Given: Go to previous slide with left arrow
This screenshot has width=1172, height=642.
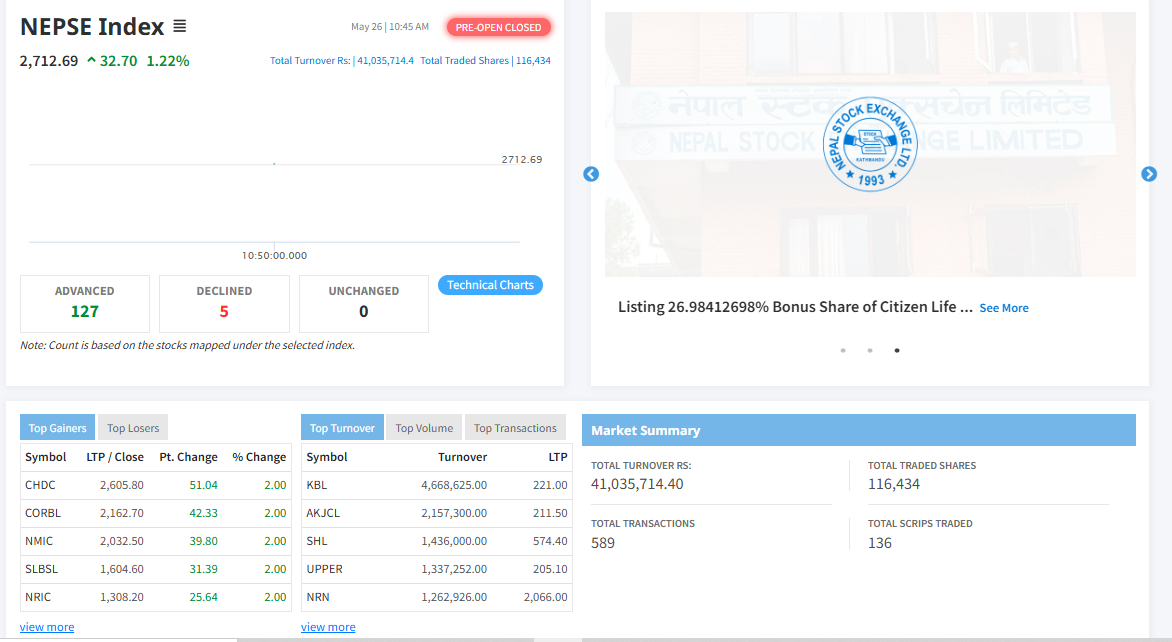Looking at the screenshot, I should click(591, 174).
